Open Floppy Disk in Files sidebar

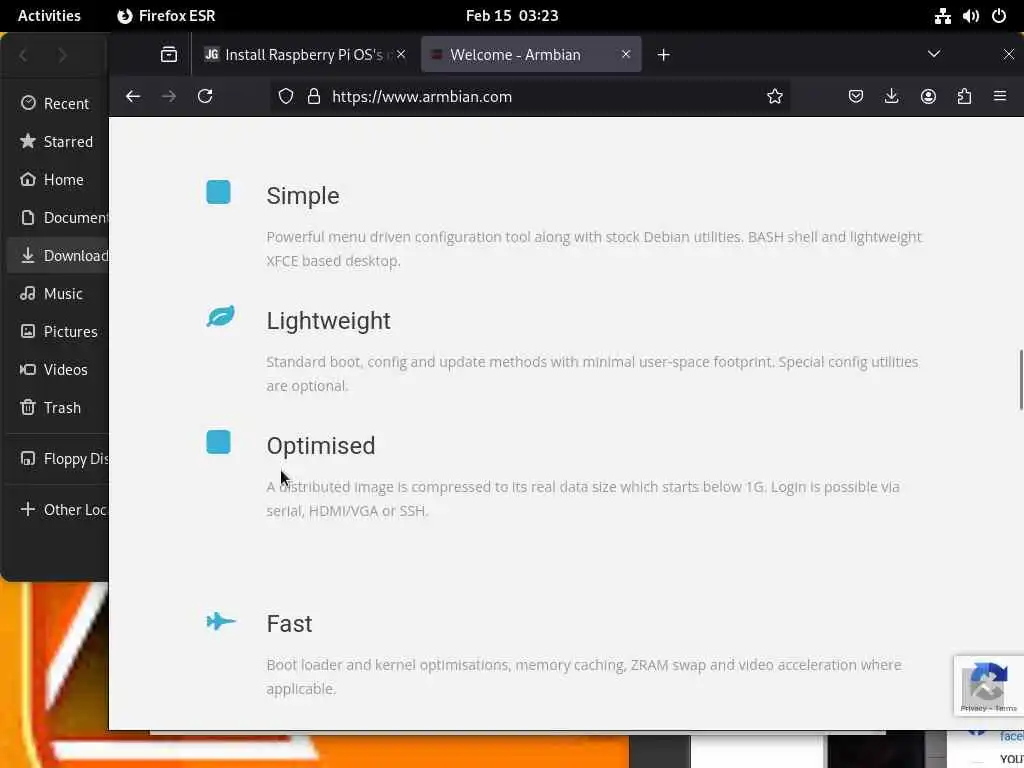[57, 458]
